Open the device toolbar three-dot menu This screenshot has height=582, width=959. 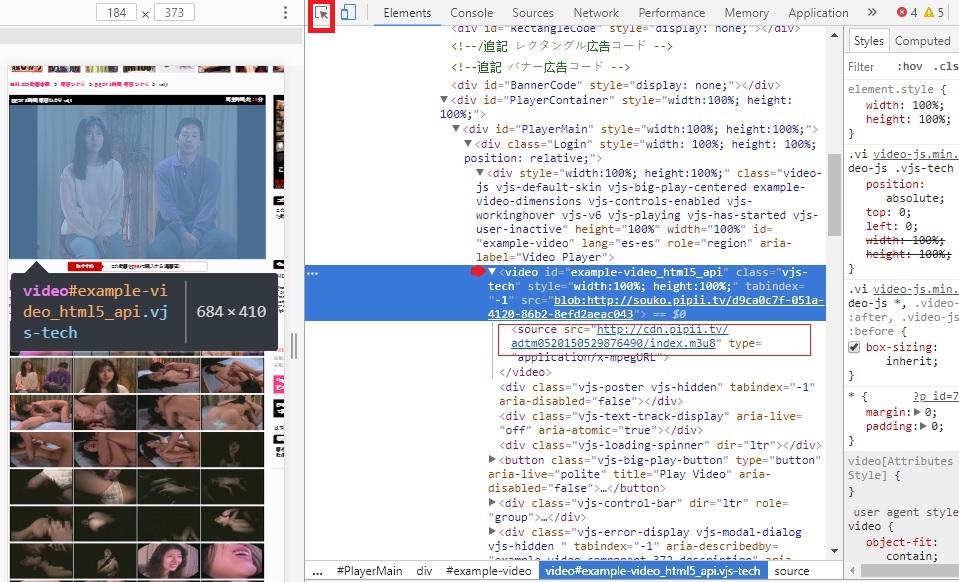click(285, 12)
